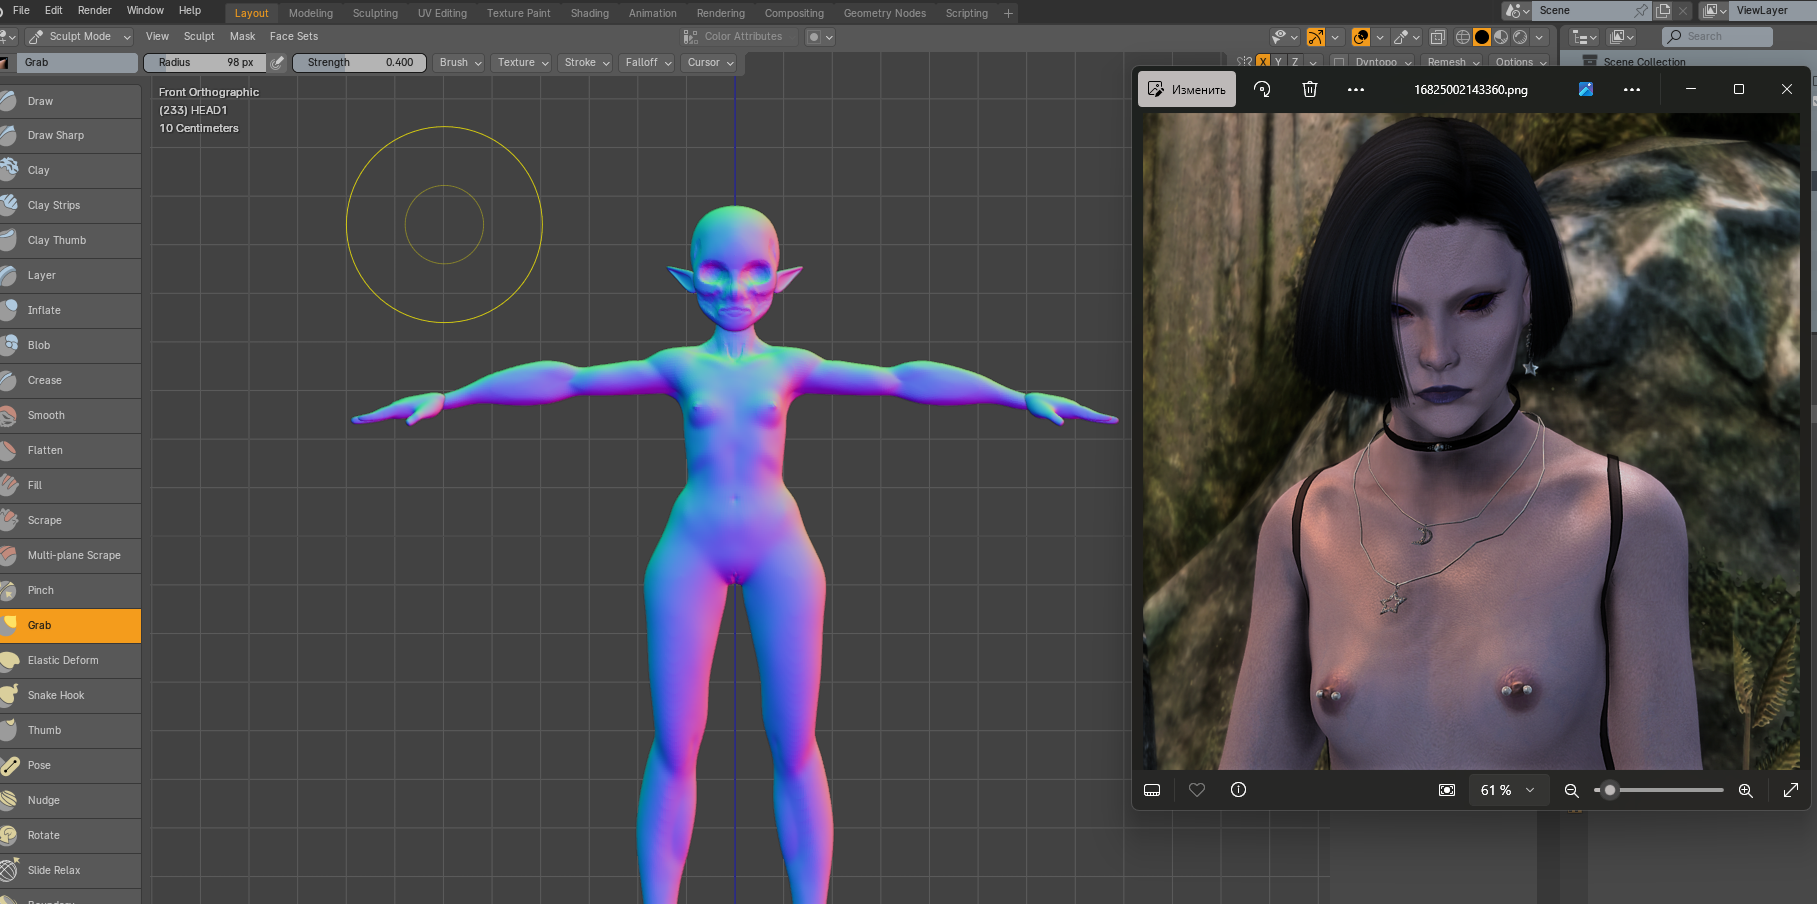Open the Face Sets menu
The height and width of the screenshot is (904, 1817).
pos(293,37)
